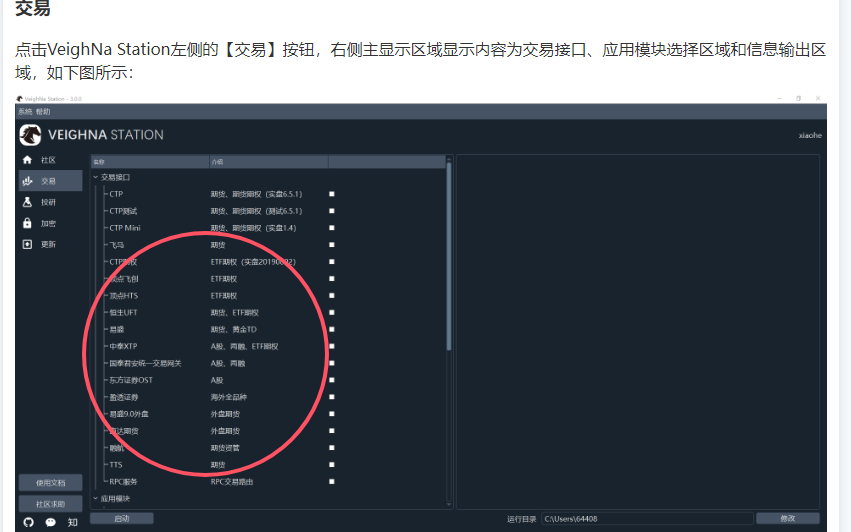Image resolution: width=851 pixels, height=532 pixels.
Task: Click the 介绍 column header
Action: (269, 162)
